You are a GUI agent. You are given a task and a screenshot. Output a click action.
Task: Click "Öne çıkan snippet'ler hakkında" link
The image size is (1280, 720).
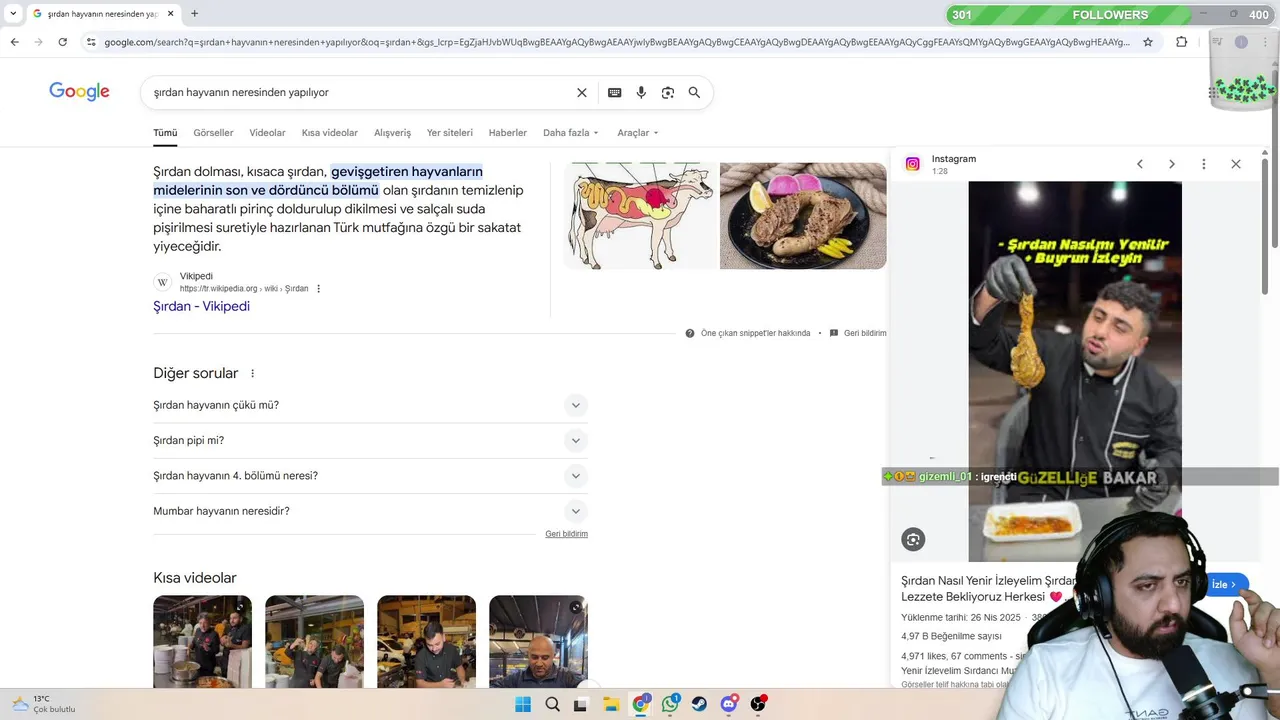[x=755, y=333]
